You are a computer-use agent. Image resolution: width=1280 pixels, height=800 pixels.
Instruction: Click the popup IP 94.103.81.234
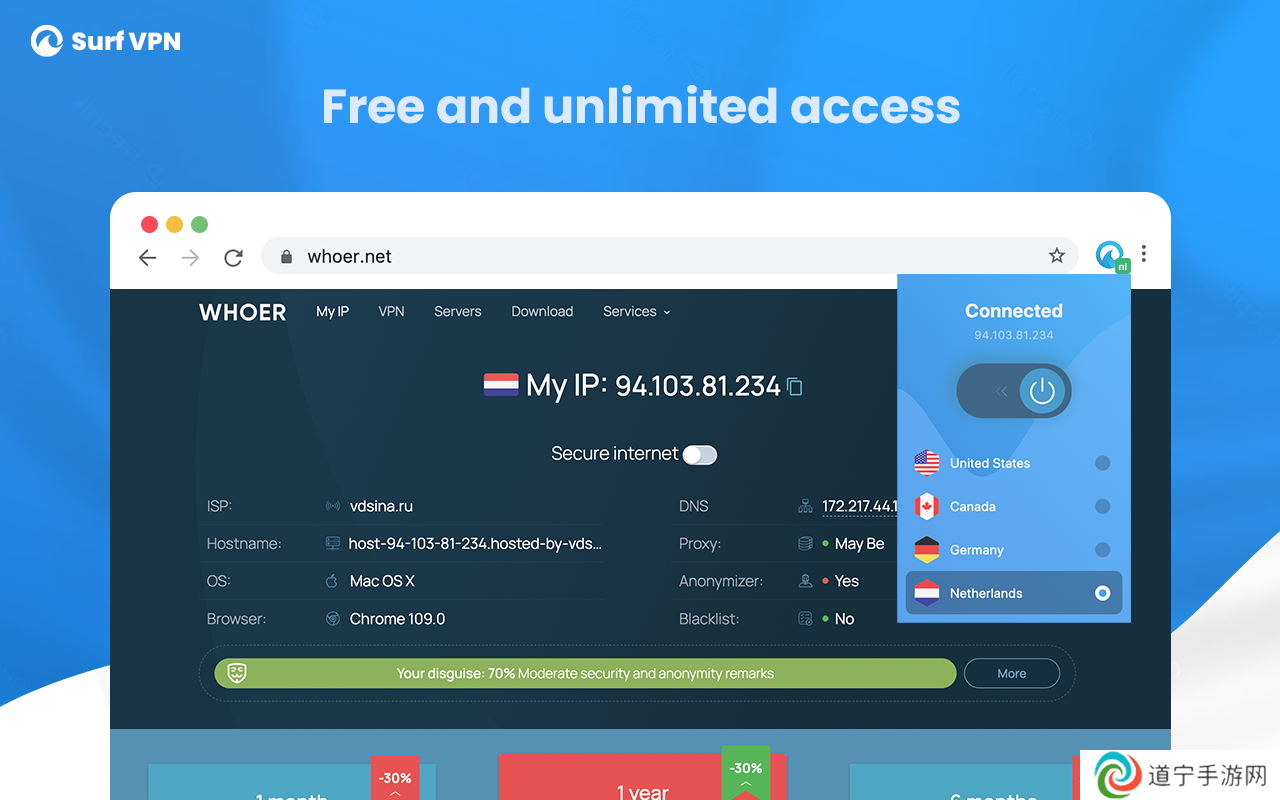(x=1014, y=335)
